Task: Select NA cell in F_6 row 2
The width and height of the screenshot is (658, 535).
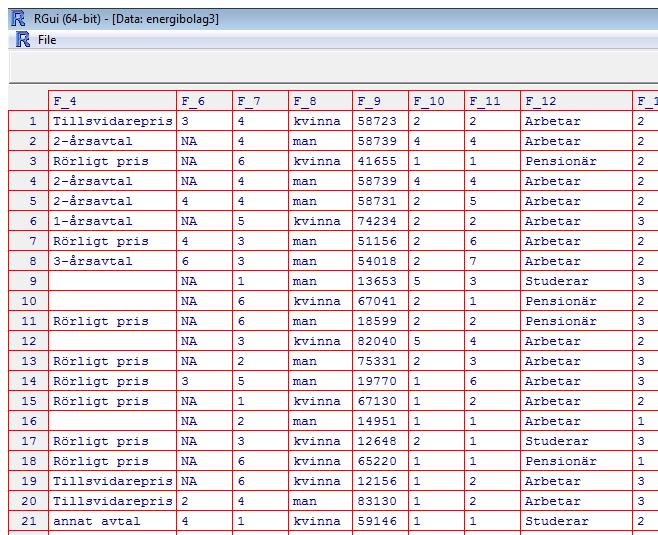Action: 204,141
